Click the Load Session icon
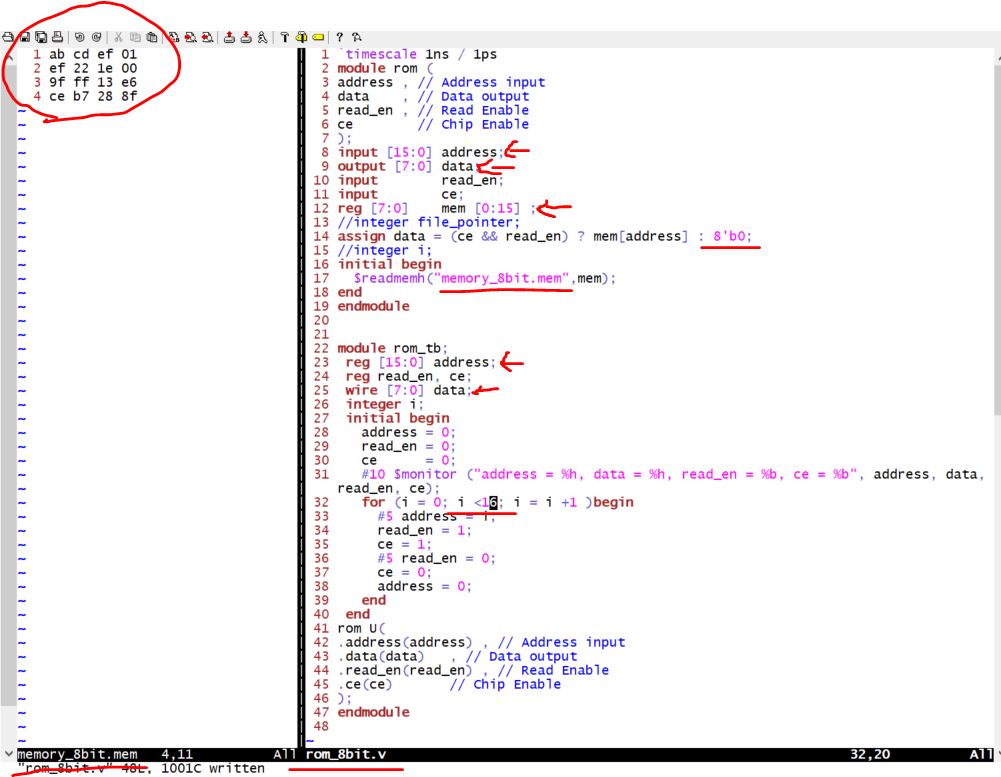Image resolution: width=1001 pixels, height=777 pixels. coord(229,38)
